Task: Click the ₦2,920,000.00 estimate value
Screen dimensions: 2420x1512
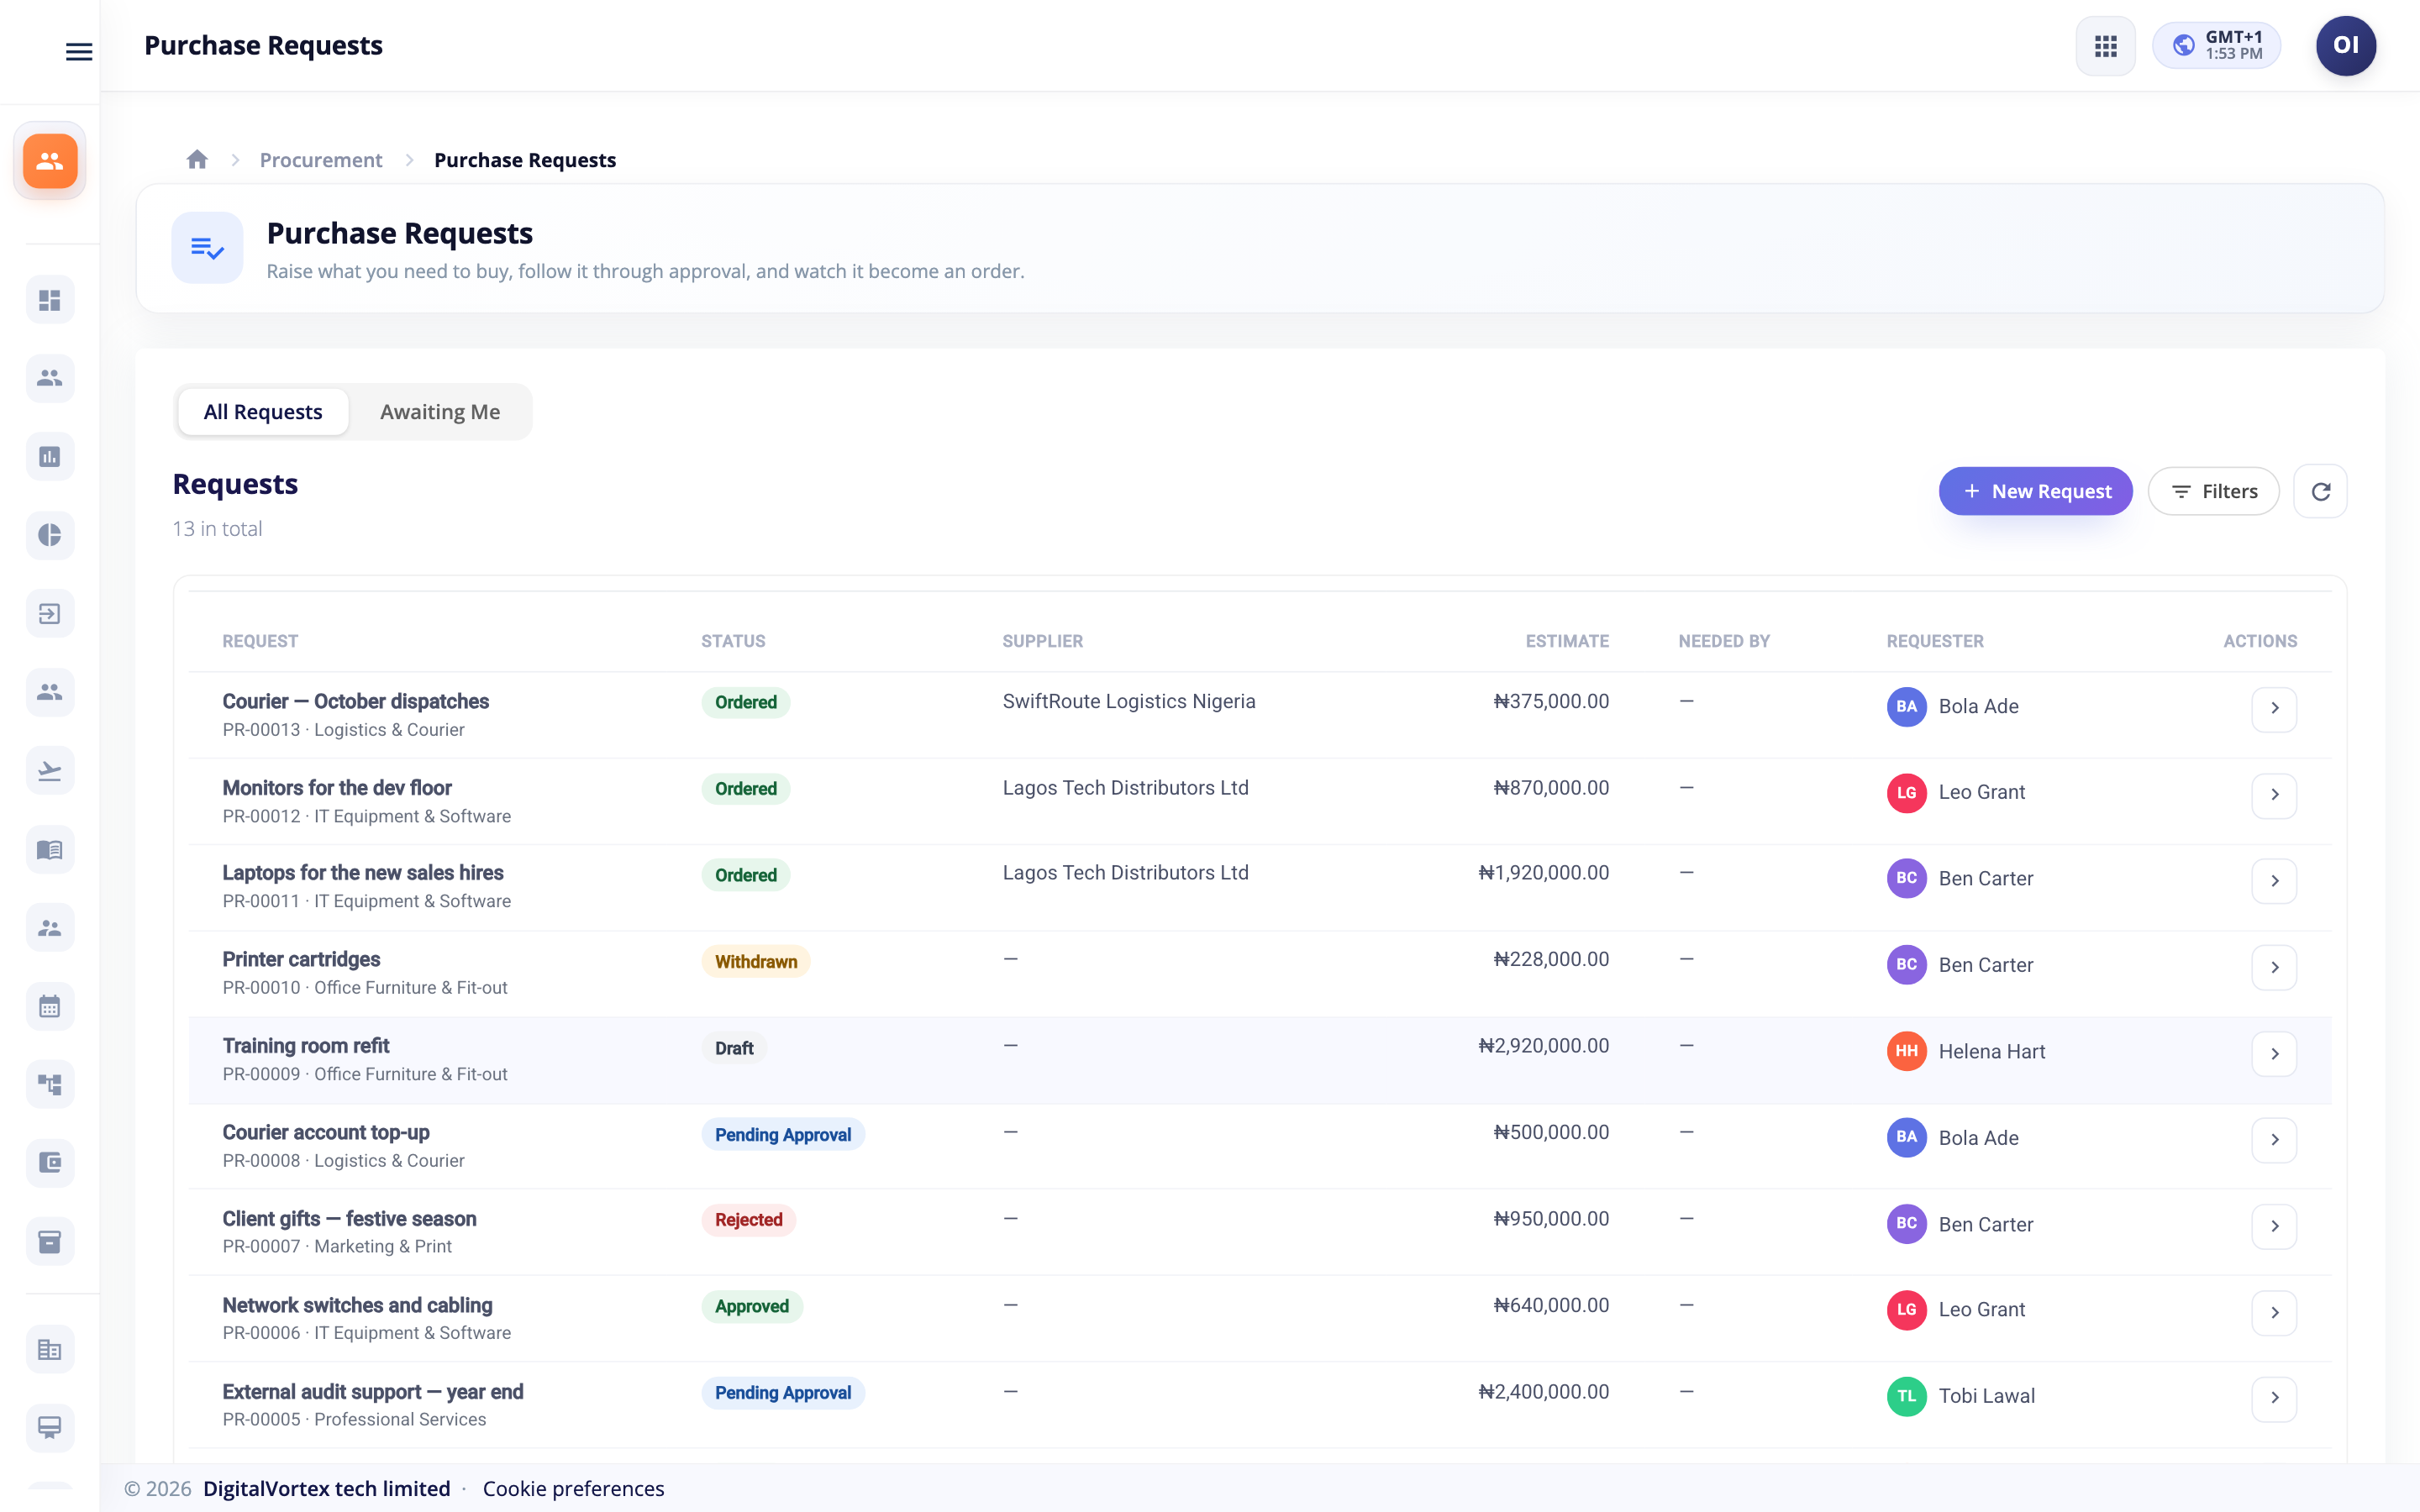Action: tap(1543, 1046)
